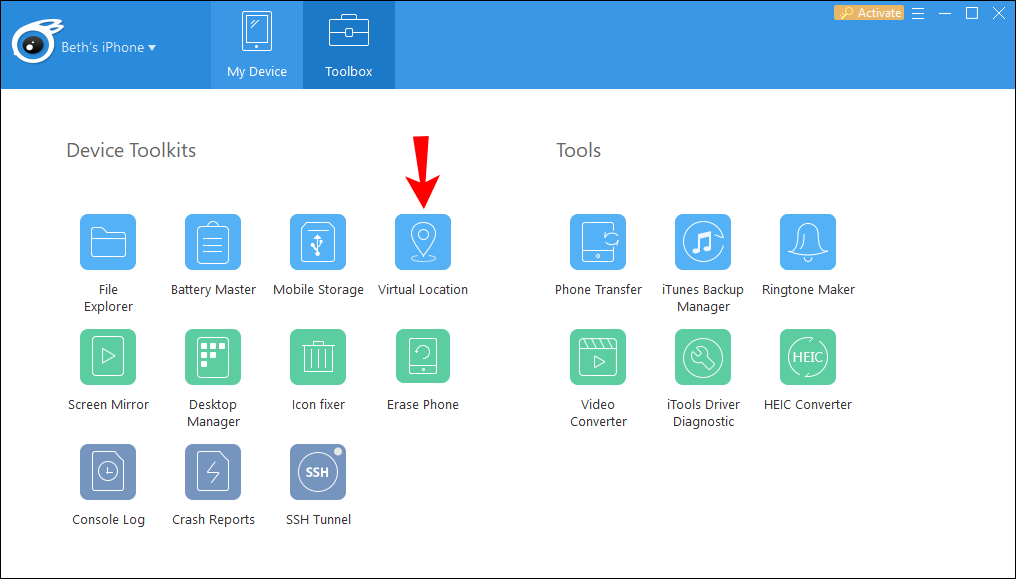Switch to the My Device tab
The image size is (1016, 579).
257,45
